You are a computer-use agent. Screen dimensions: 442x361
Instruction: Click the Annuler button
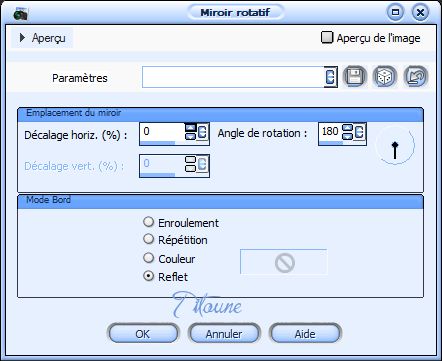224,333
